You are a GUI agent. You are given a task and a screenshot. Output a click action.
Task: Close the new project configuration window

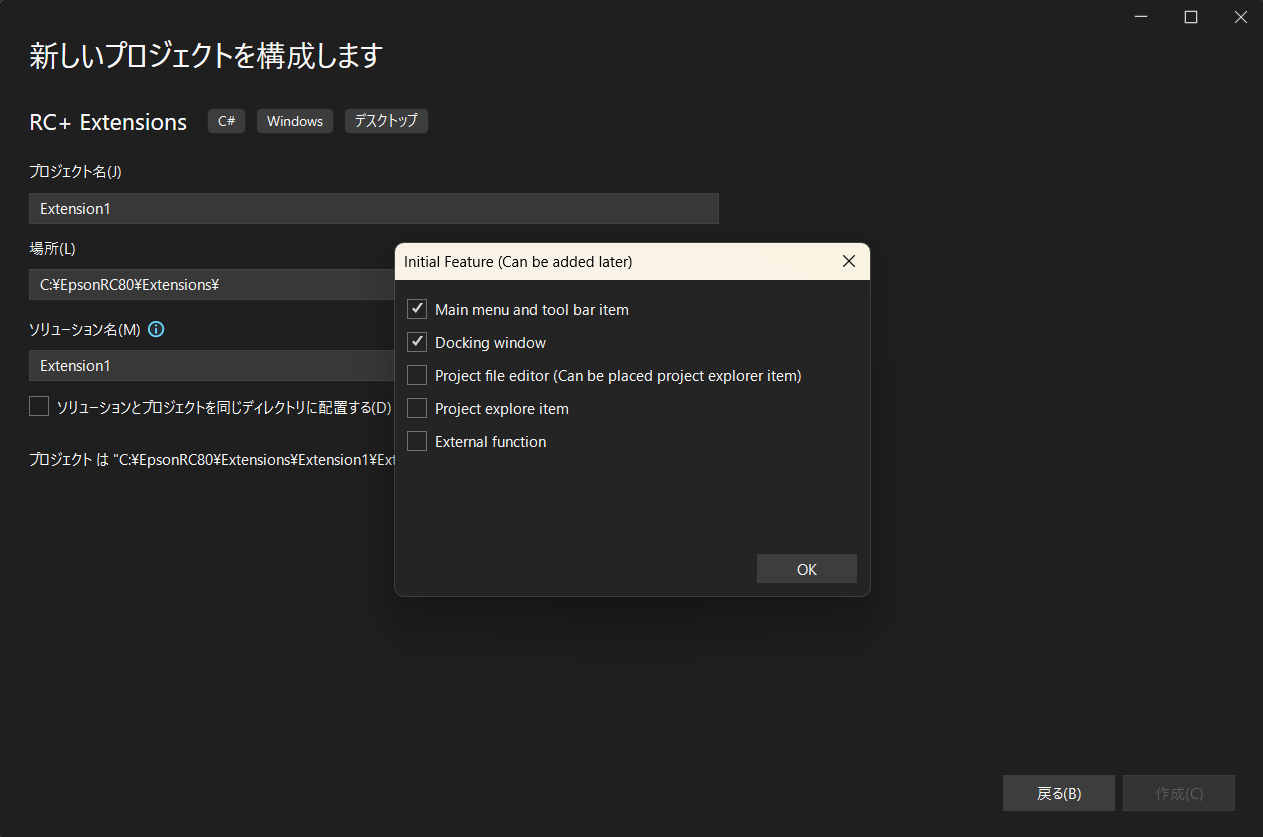coord(1239,17)
